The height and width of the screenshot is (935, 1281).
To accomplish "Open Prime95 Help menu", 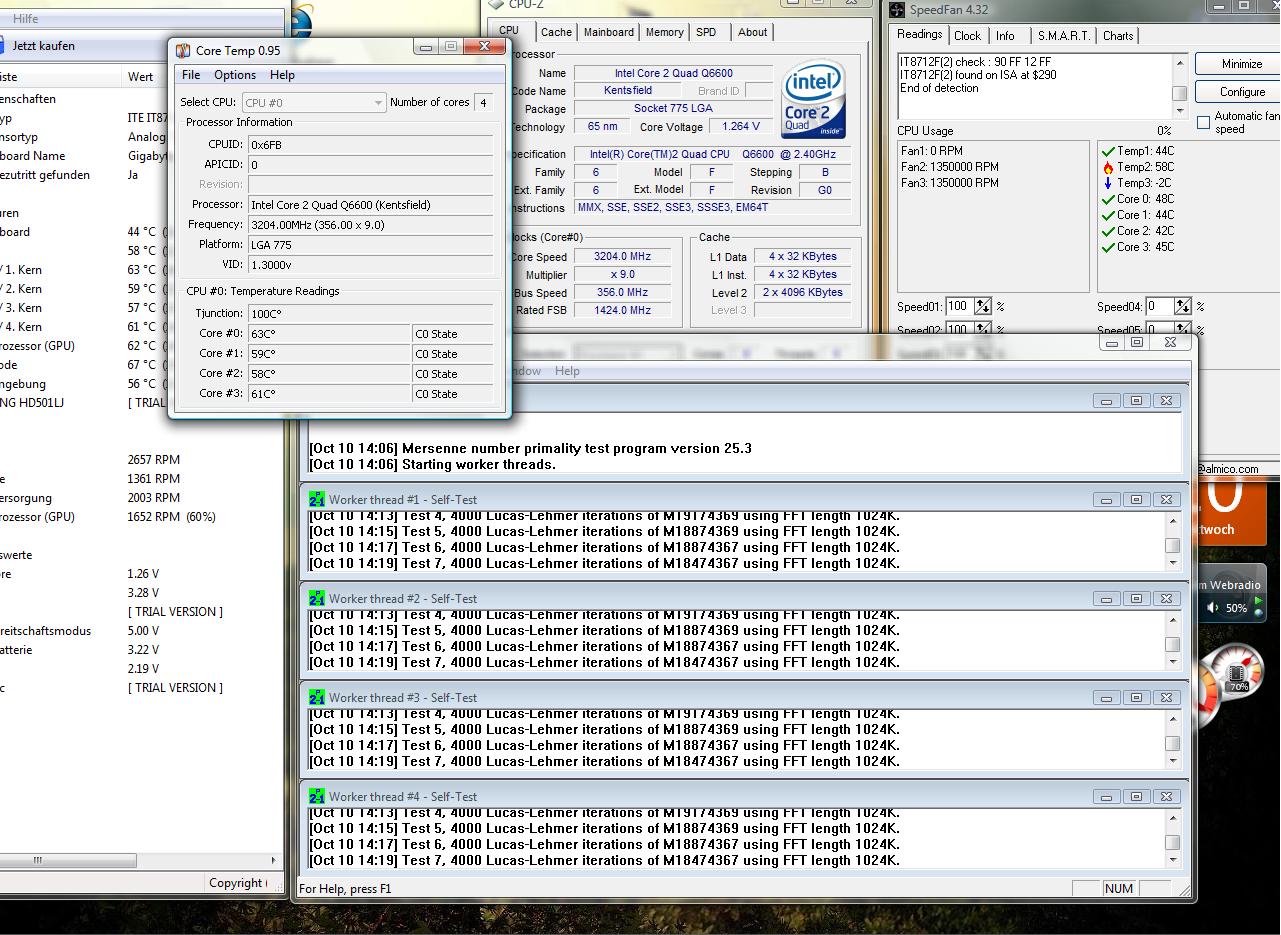I will (567, 371).
